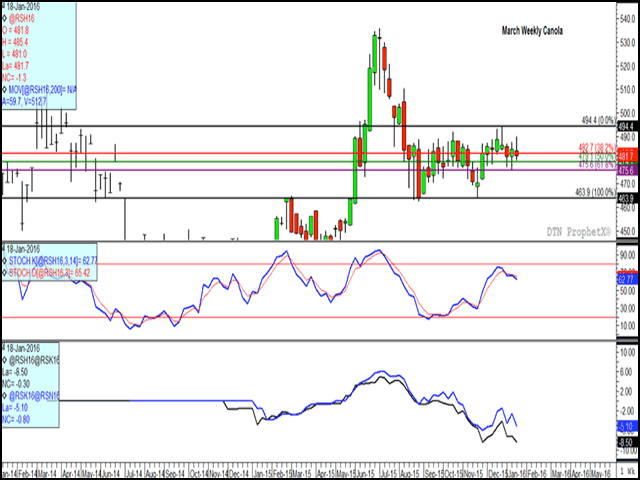Click the 510.0 price axis label
This screenshot has height=480, width=640.
point(629,90)
